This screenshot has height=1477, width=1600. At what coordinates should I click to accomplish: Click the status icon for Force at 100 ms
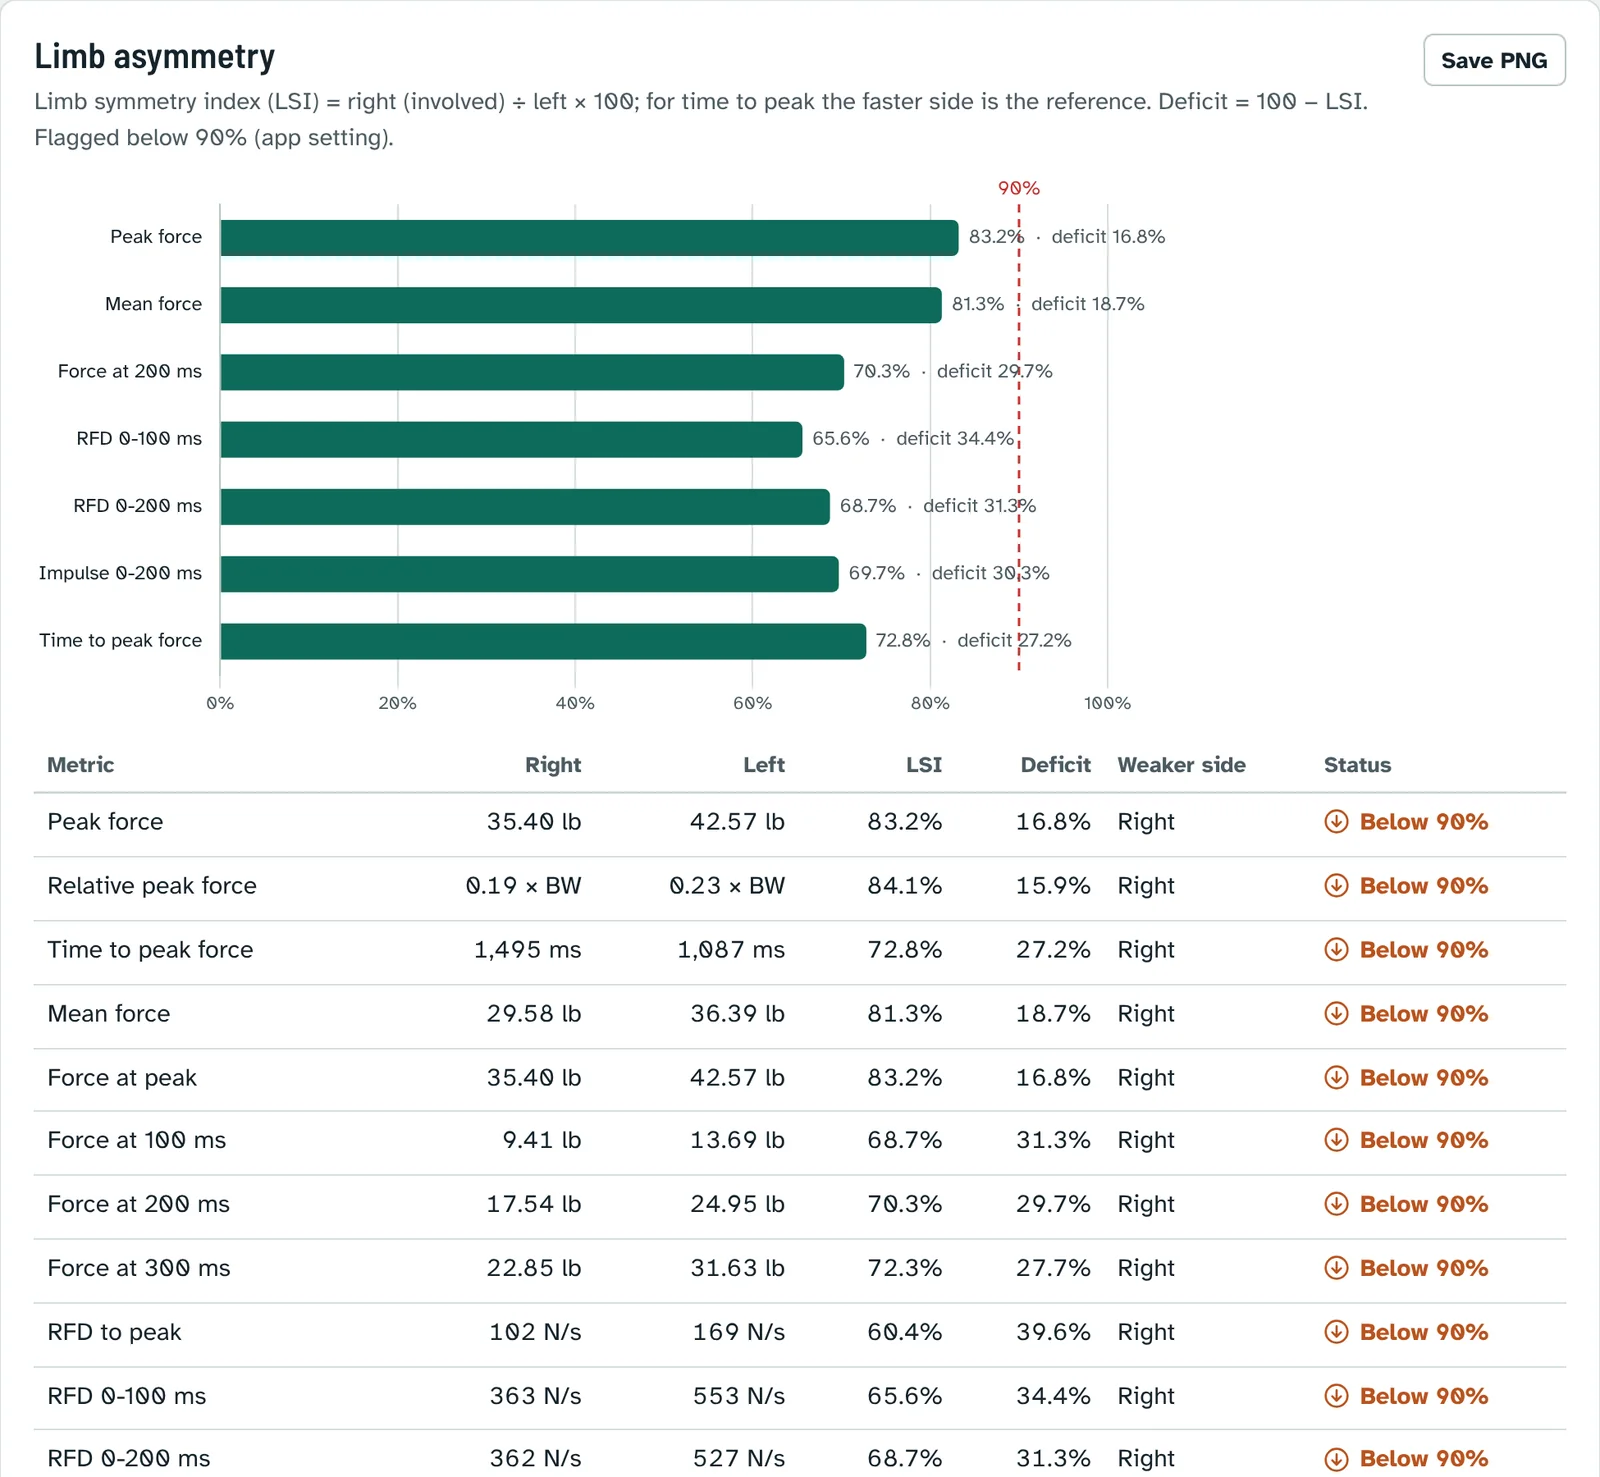coord(1336,1140)
